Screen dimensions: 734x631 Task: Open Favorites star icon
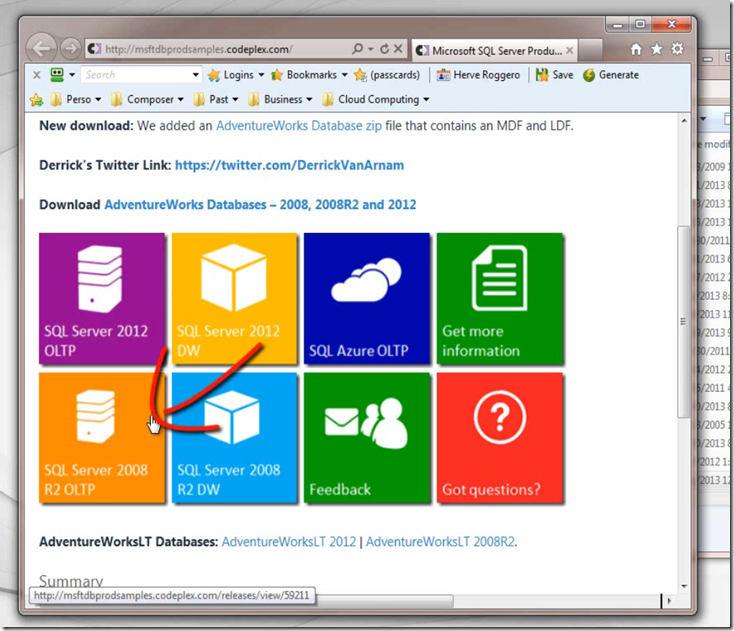point(657,49)
